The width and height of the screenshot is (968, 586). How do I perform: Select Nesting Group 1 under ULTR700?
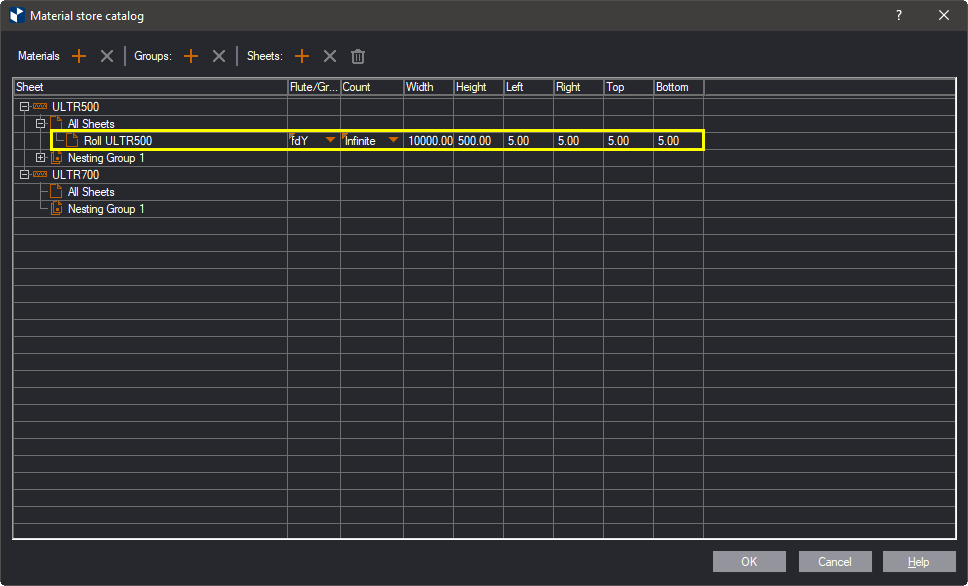(106, 209)
